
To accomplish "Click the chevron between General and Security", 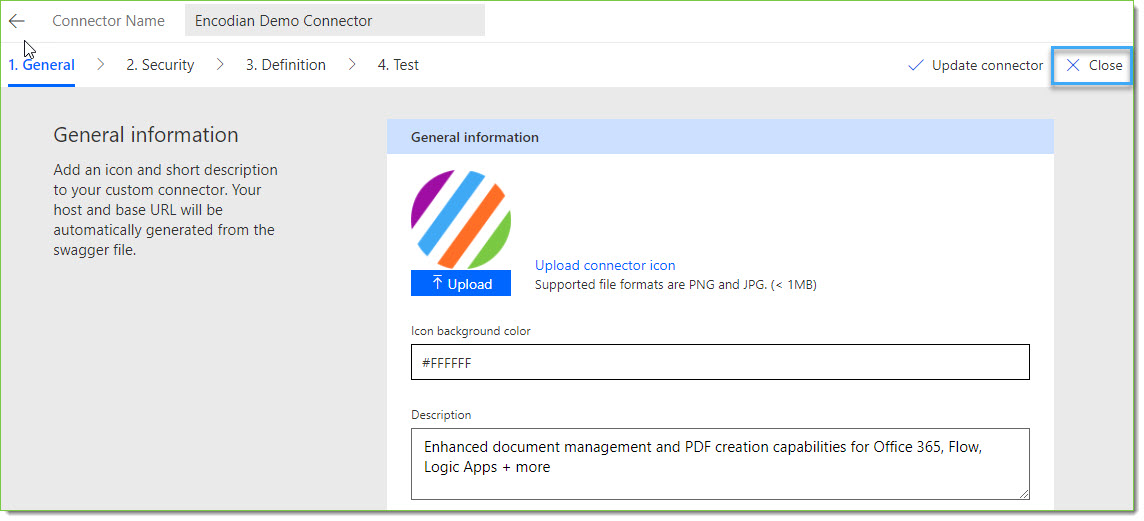I will [101, 65].
